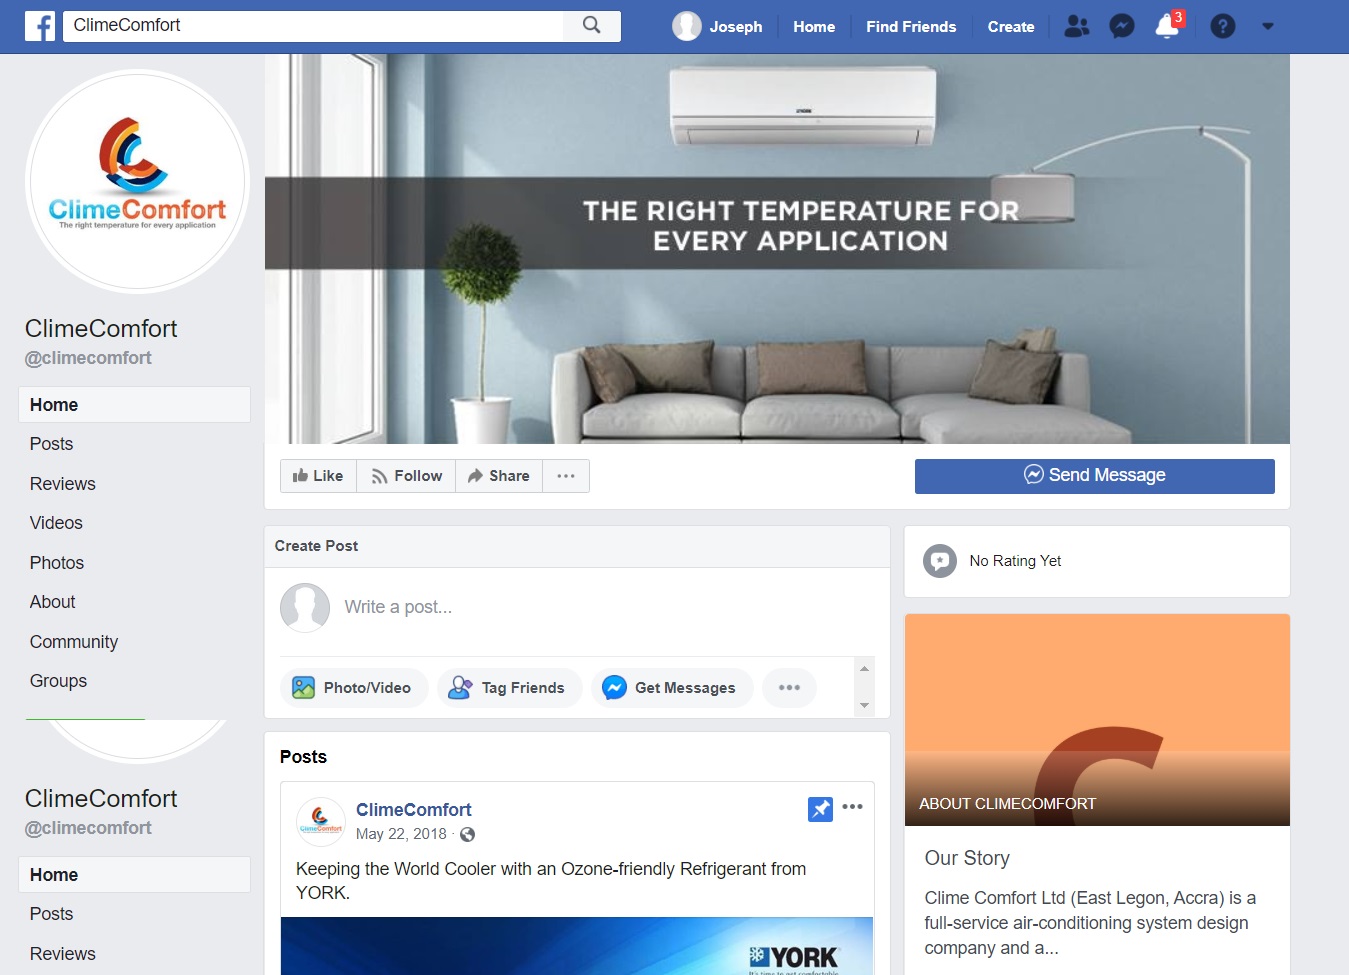The height and width of the screenshot is (975, 1349).
Task: Click the create post scrollbar down arrow
Action: [865, 706]
